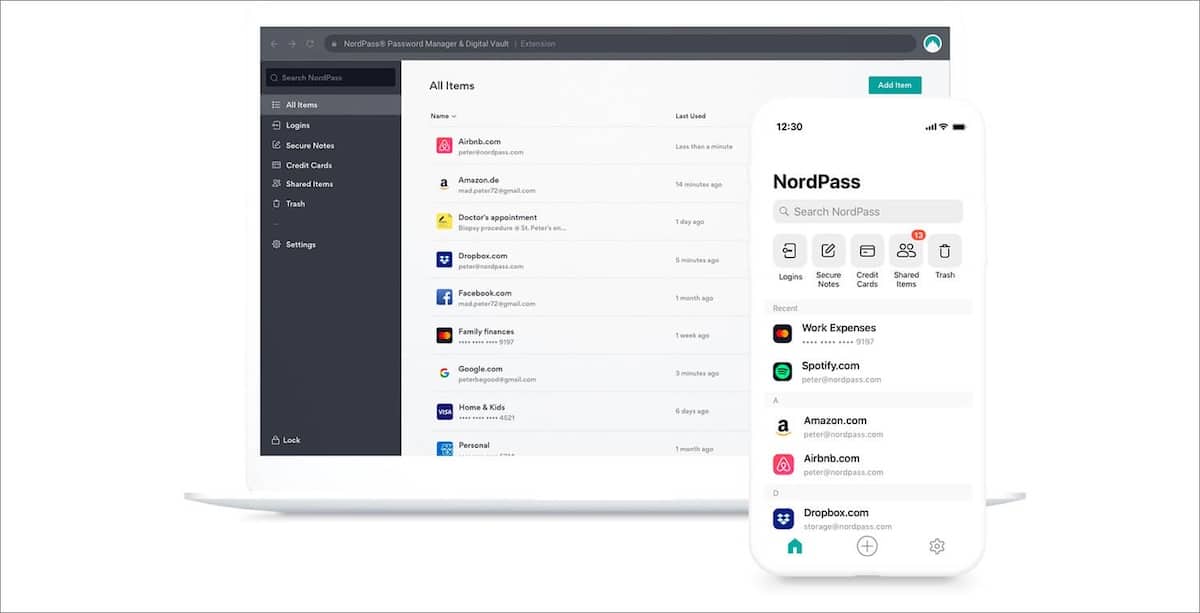
Task: Tap the Credit Cards icon on phone
Action: pyautogui.click(x=867, y=251)
